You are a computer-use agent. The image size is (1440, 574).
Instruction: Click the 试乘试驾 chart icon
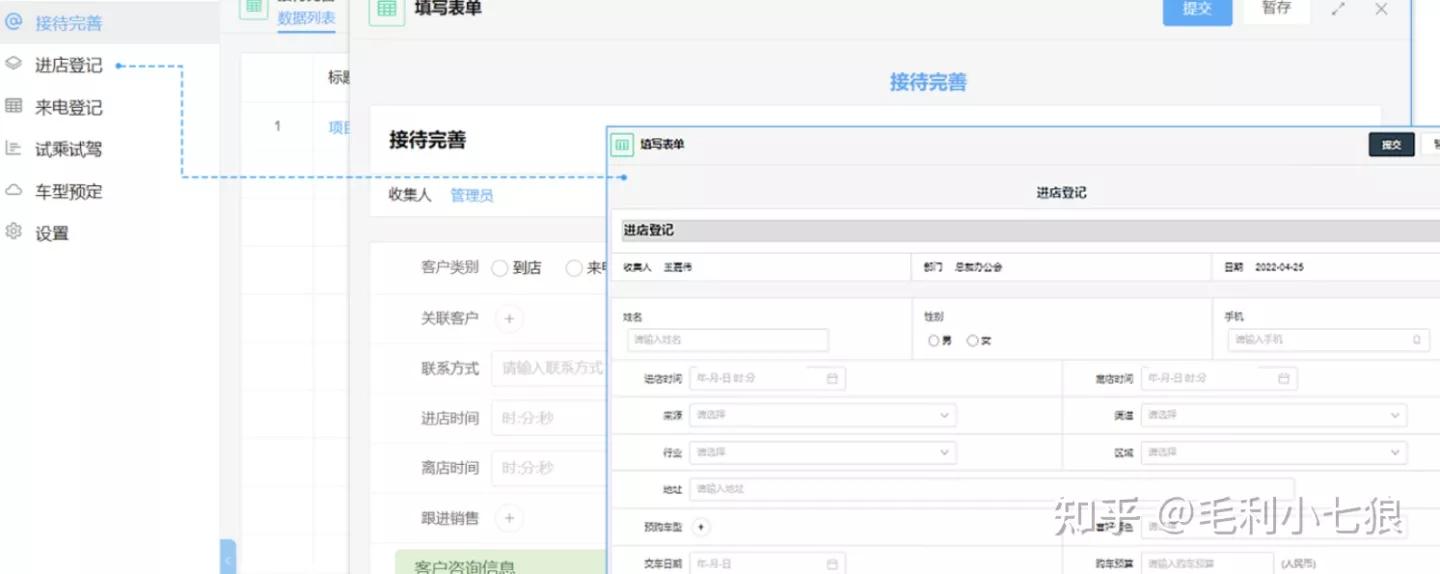pos(13,148)
